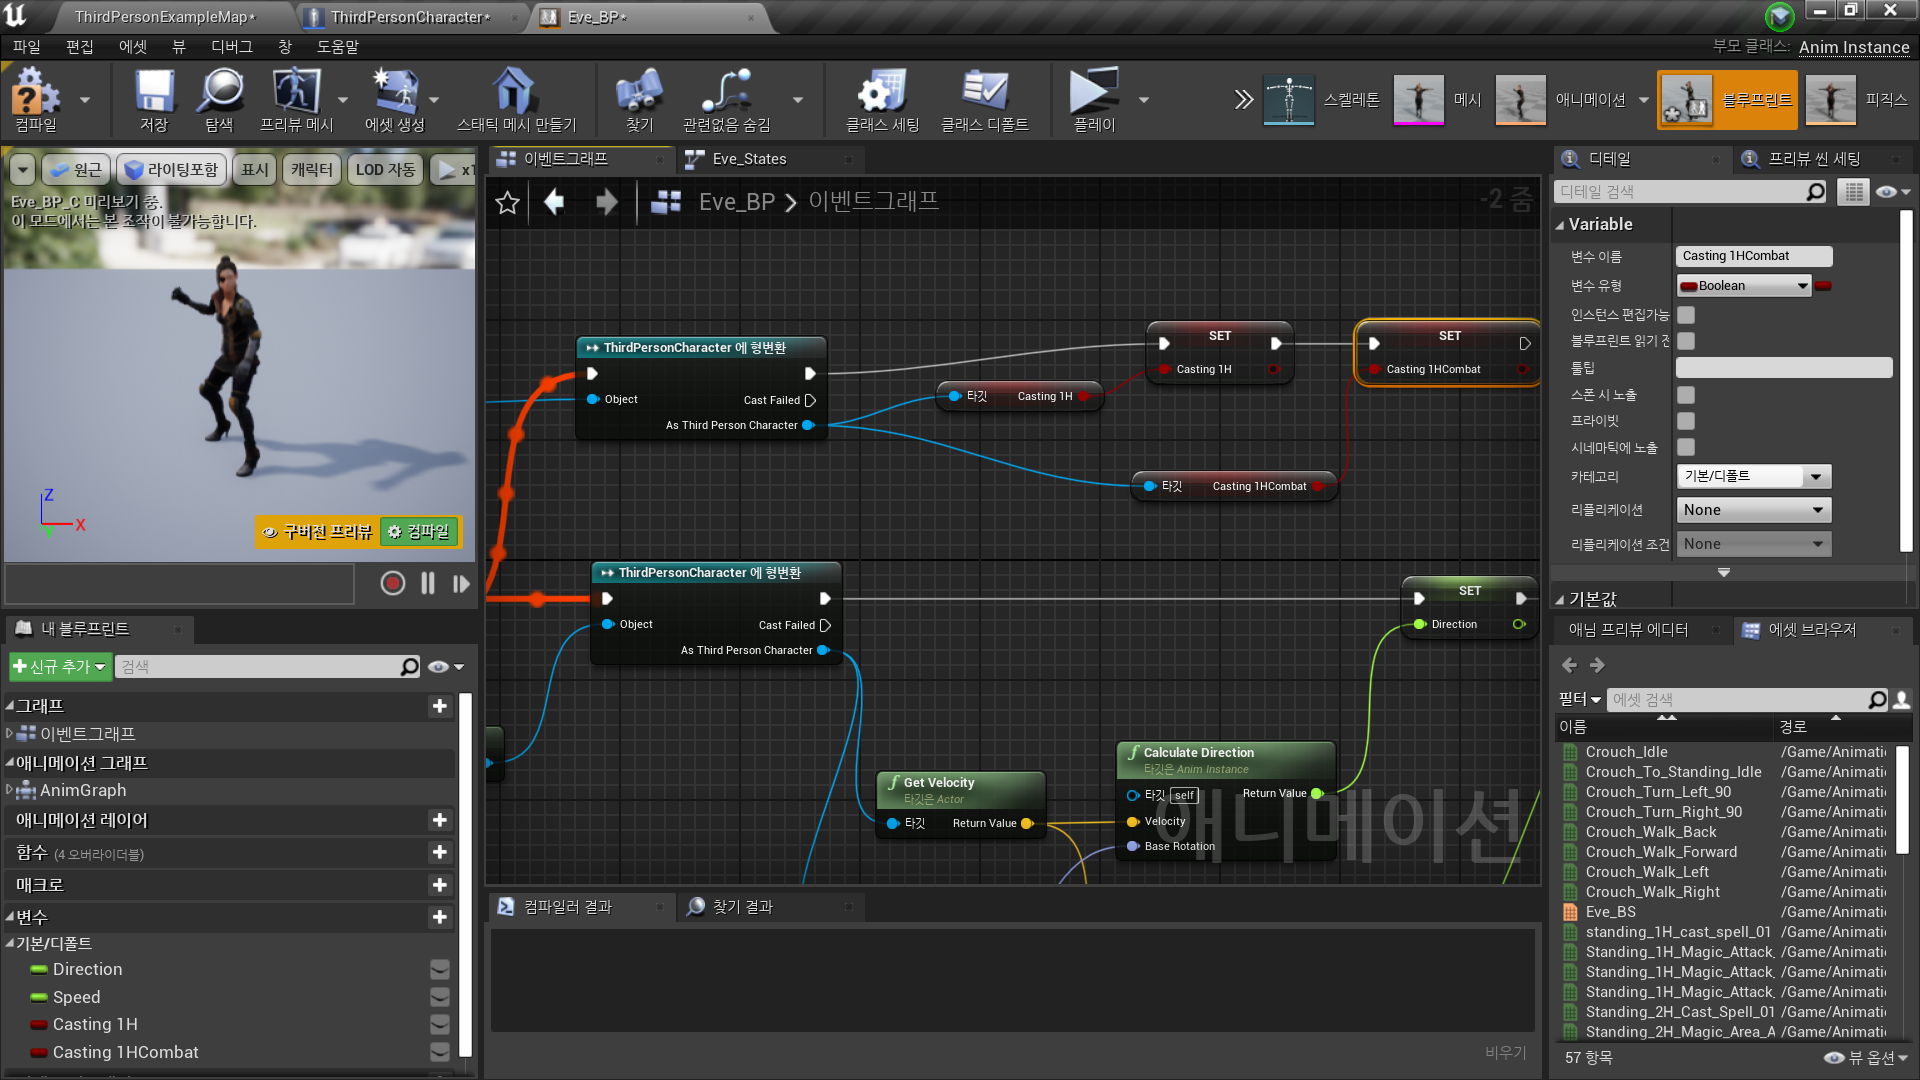Toggle the 프라이빗 checkbox

(1686, 420)
